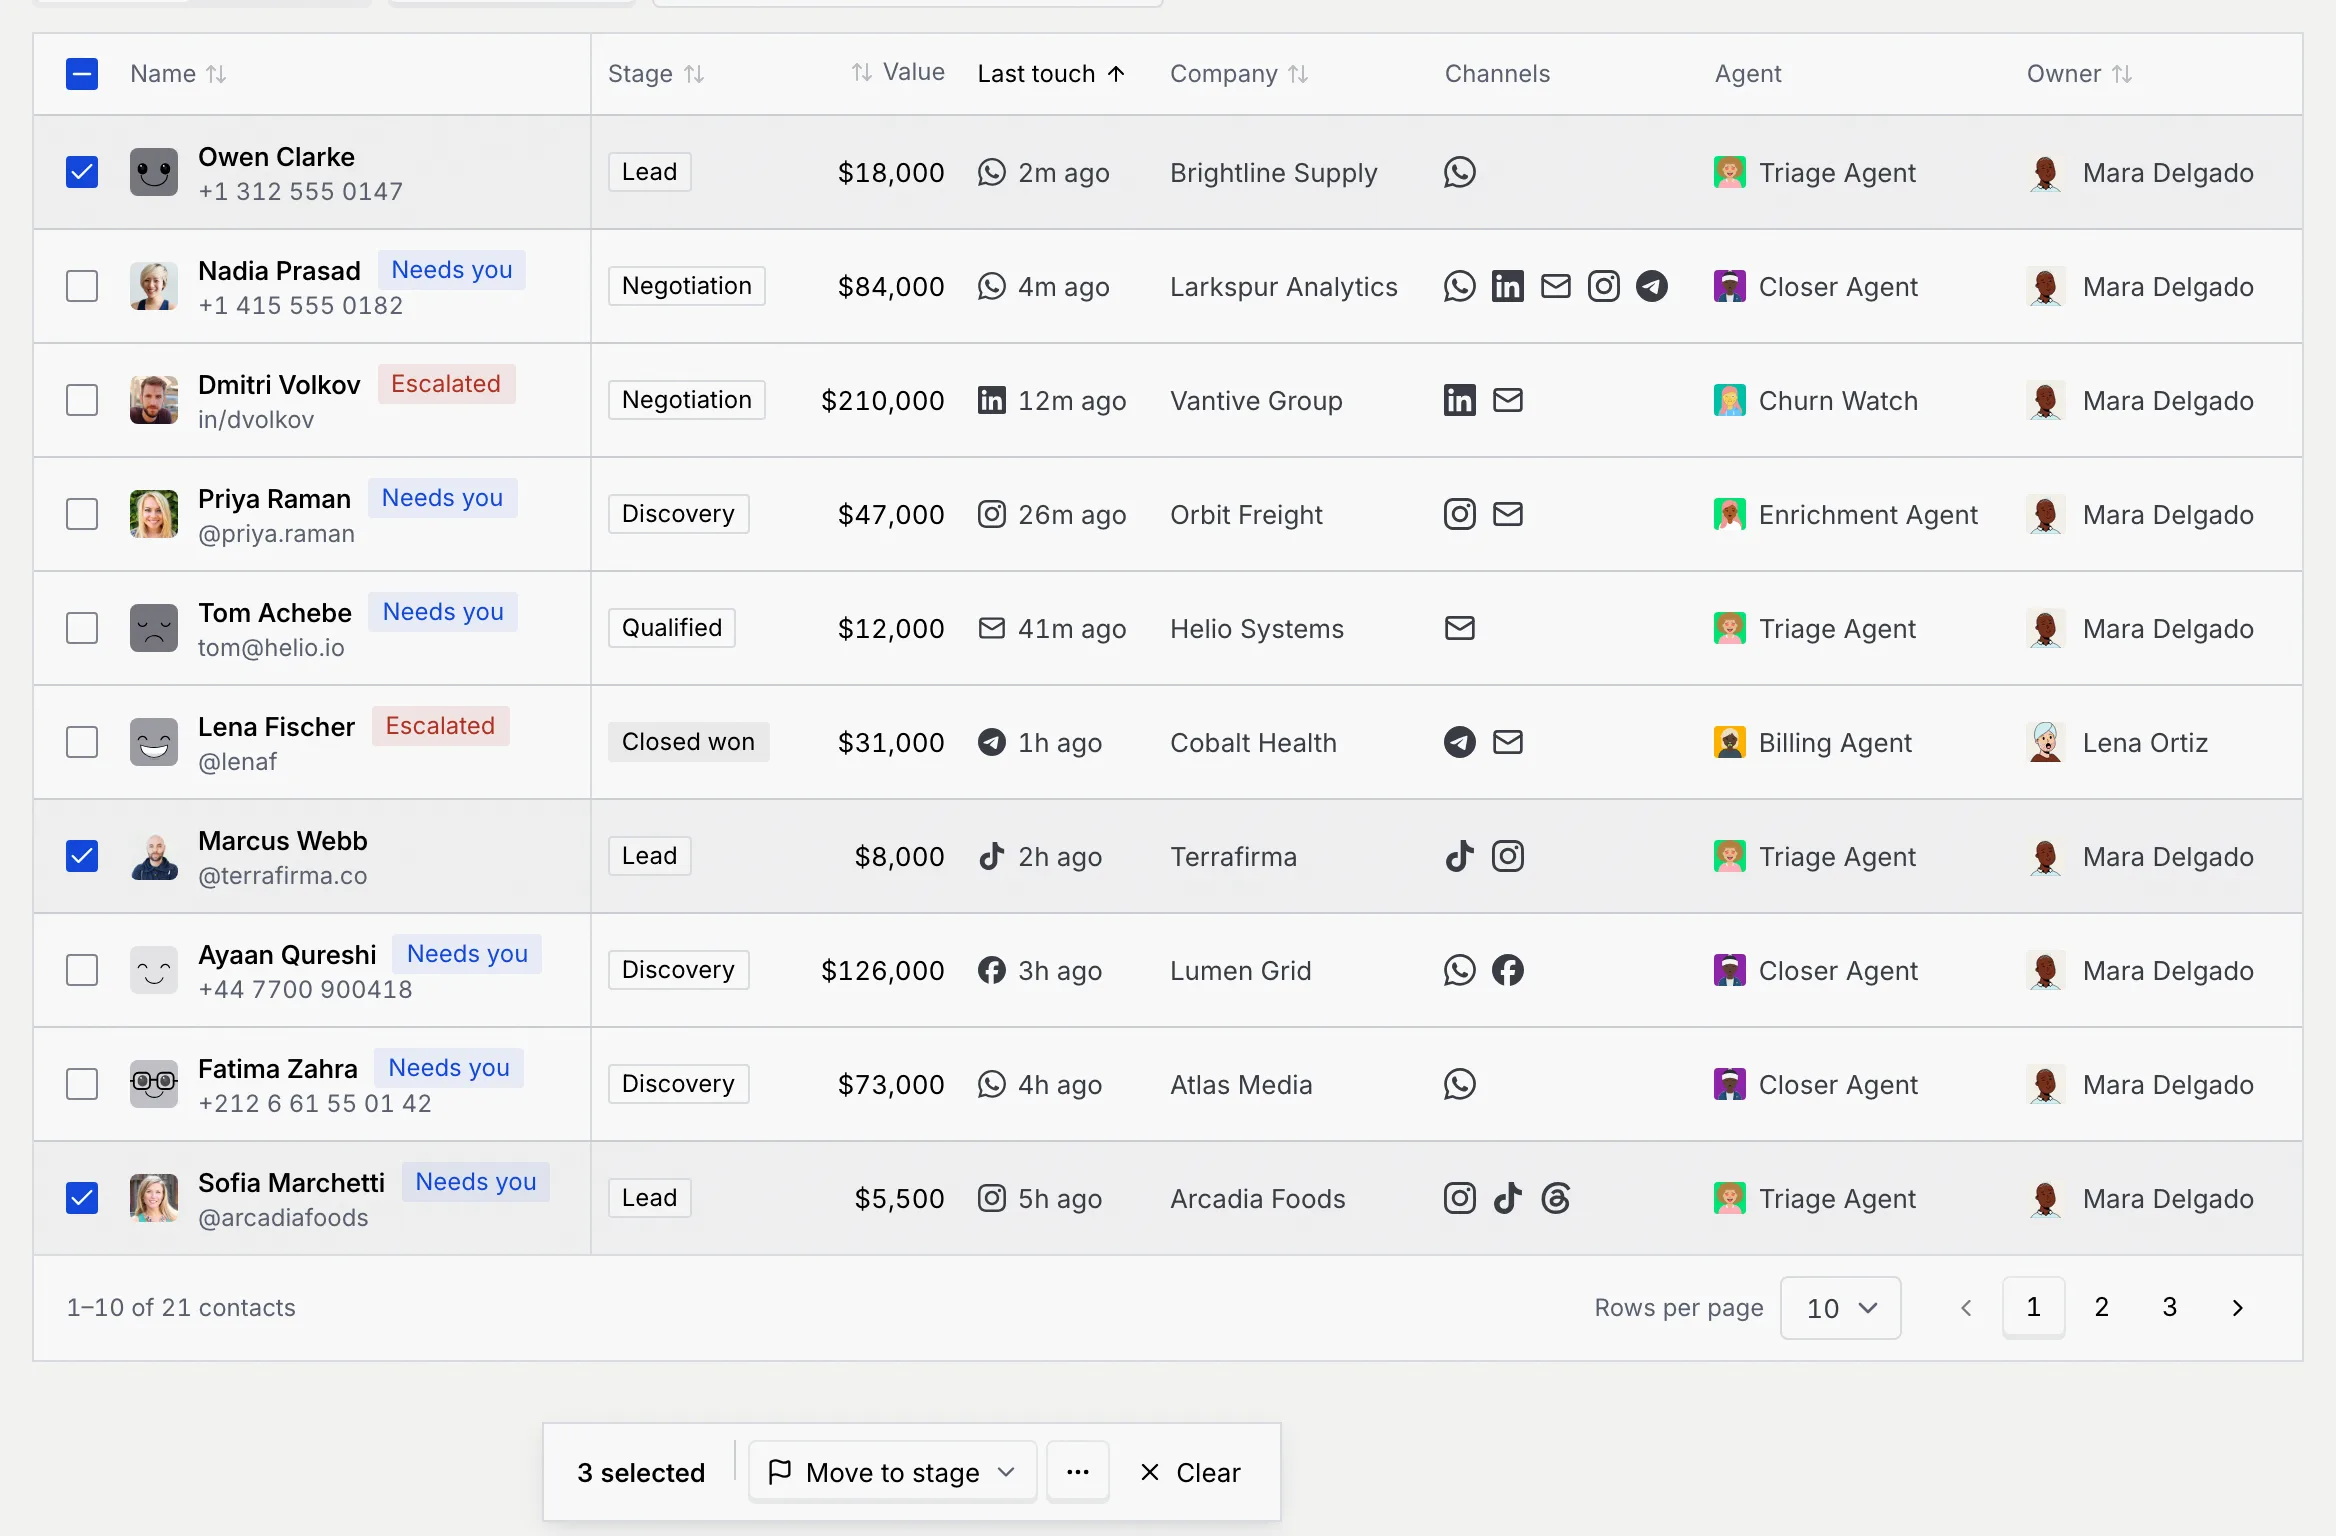
Task: Select Nadia Prasad's row checkbox
Action: 82,286
